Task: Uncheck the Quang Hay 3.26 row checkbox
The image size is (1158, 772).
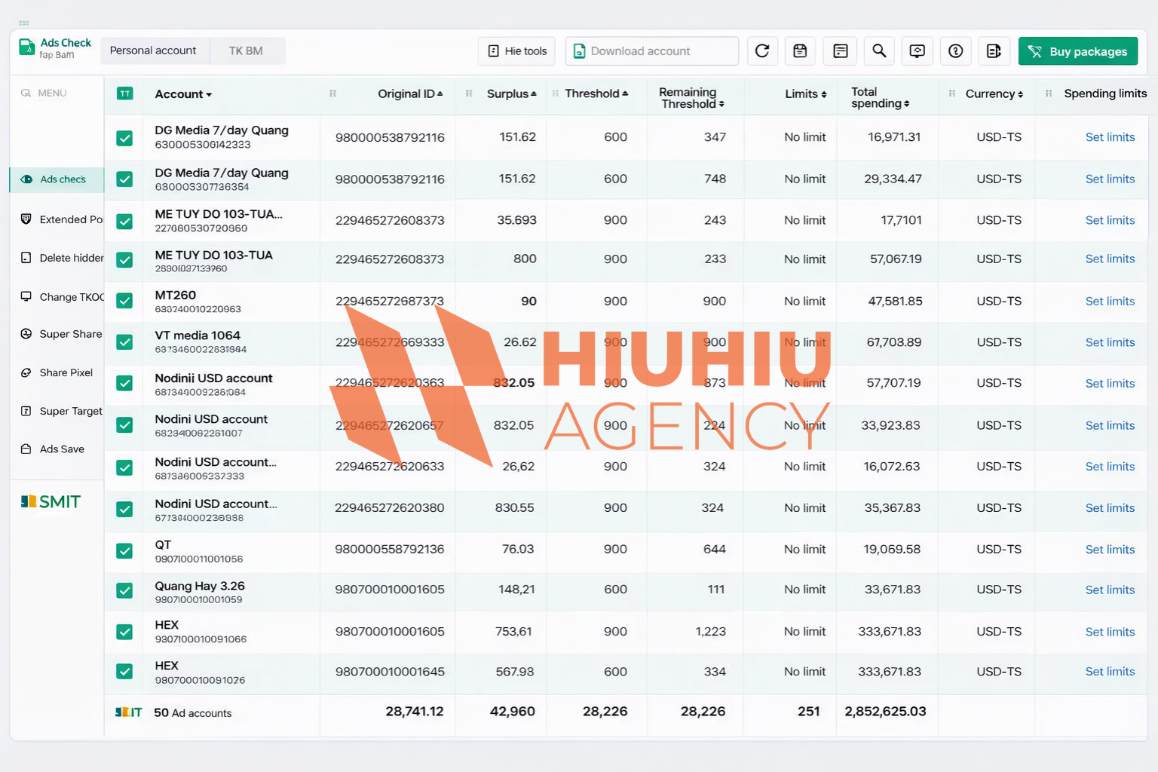Action: coord(125,590)
